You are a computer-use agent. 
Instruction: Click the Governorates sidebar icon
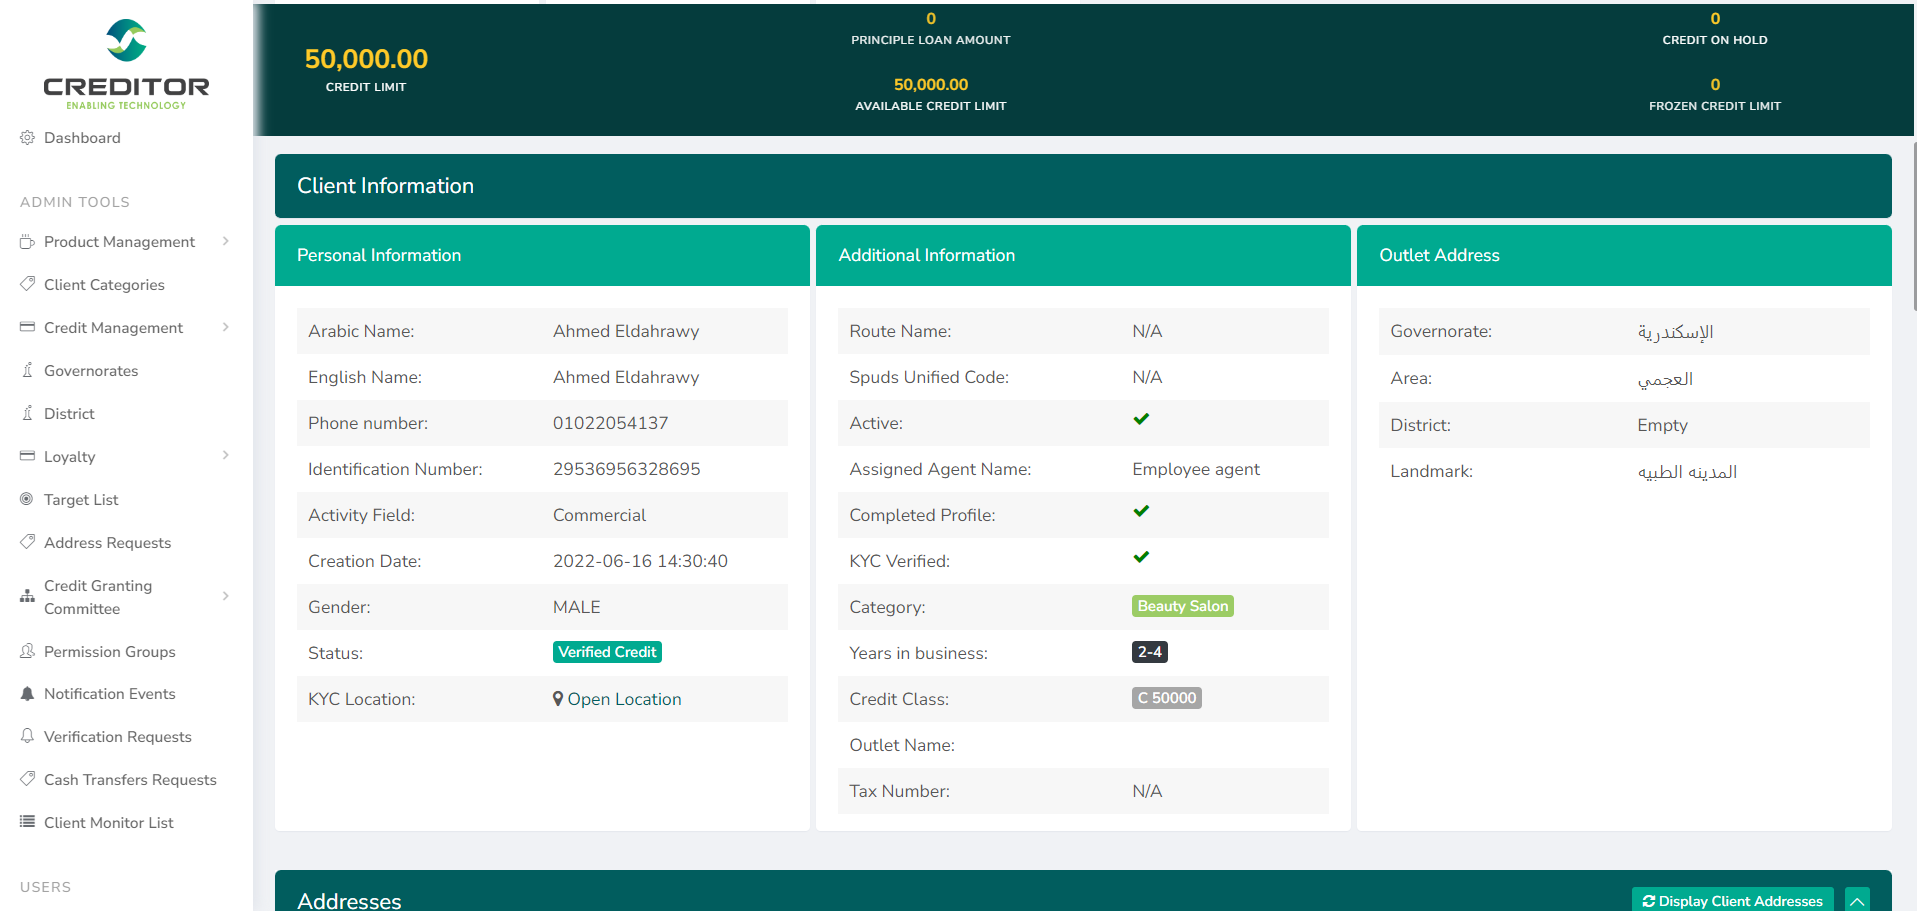pyautogui.click(x=27, y=371)
